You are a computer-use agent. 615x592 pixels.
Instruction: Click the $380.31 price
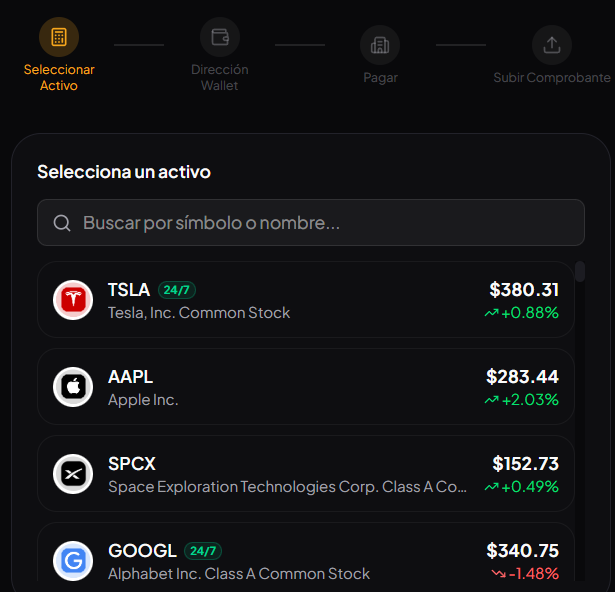coord(524,290)
